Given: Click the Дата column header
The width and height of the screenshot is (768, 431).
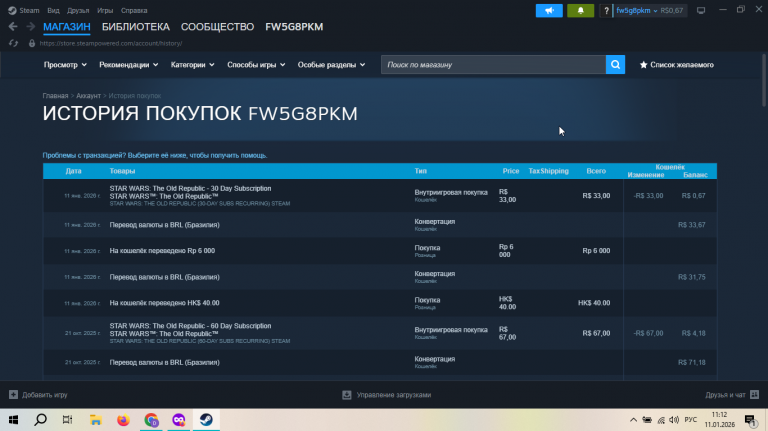Looking at the screenshot, I should pos(73,171).
